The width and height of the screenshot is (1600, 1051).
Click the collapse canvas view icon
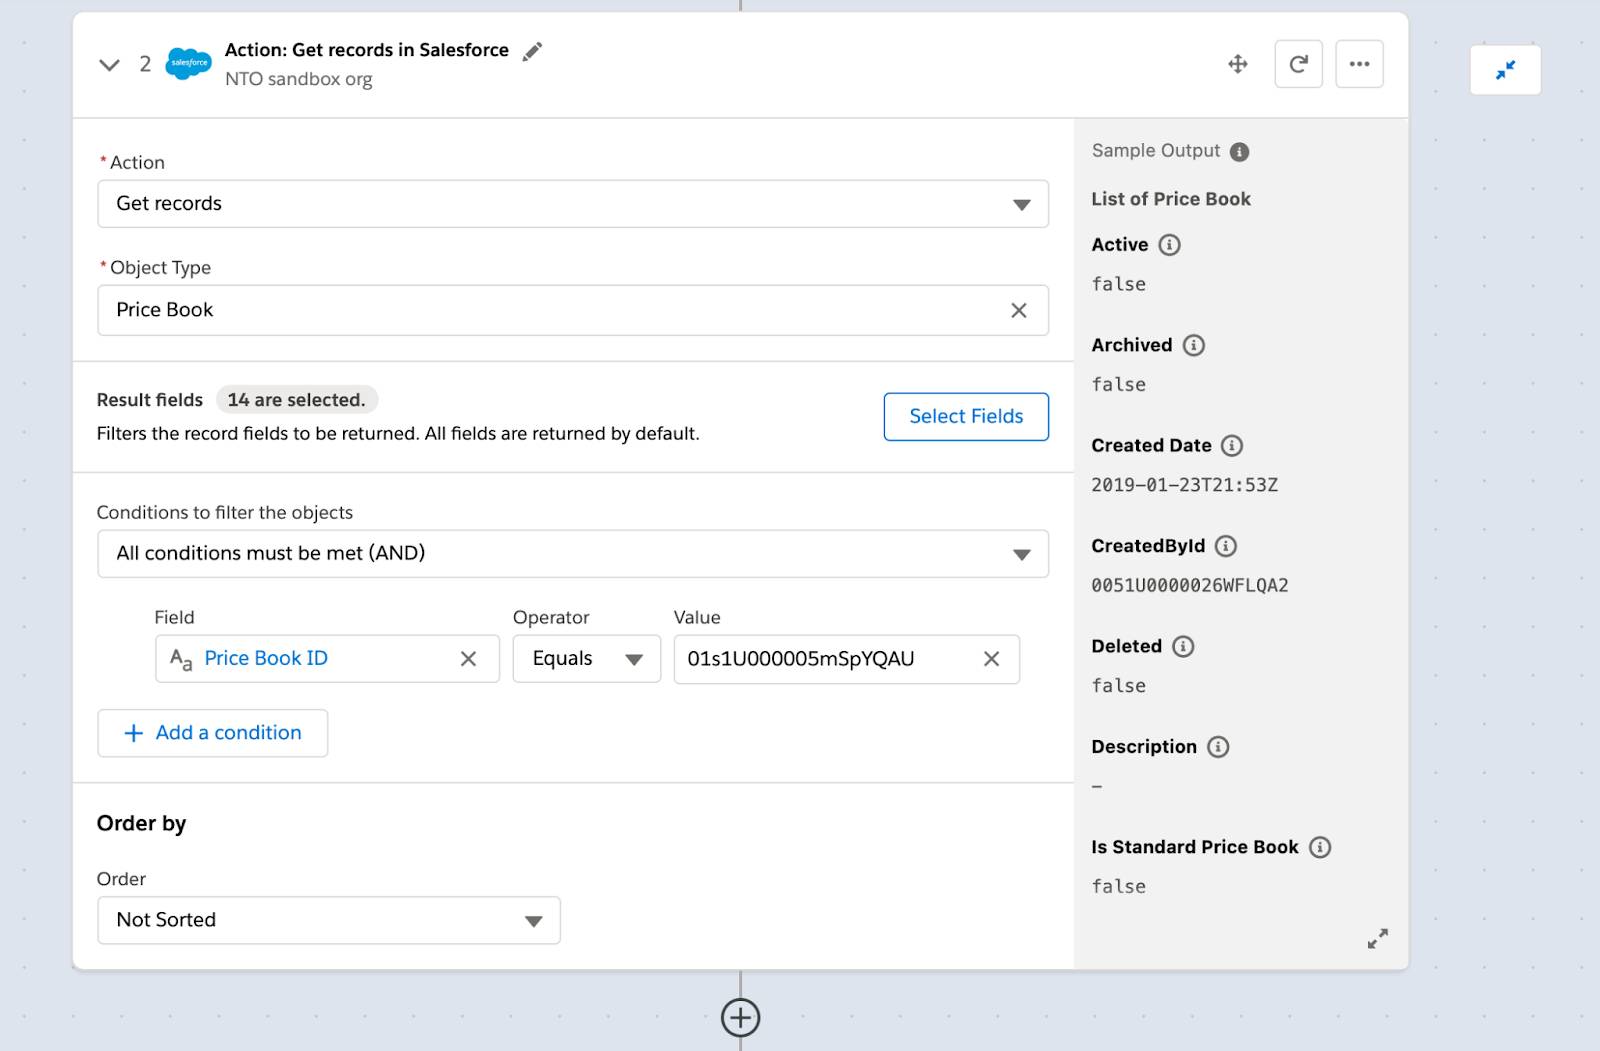point(1505,70)
